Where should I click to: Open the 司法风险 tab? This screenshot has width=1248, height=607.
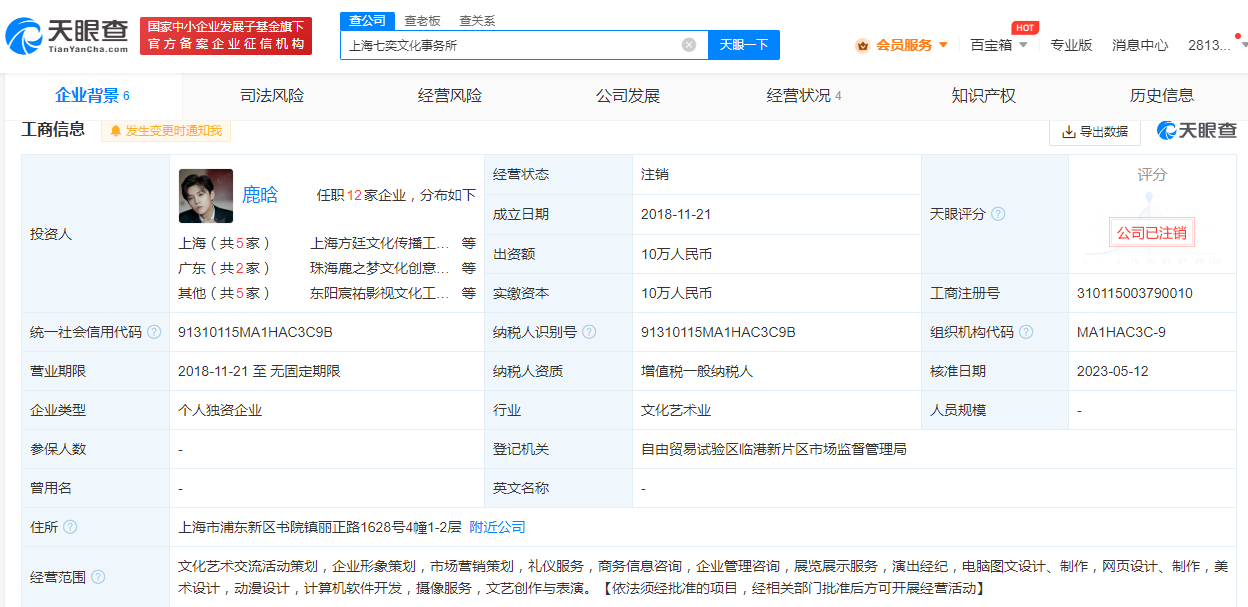pyautogui.click(x=272, y=96)
